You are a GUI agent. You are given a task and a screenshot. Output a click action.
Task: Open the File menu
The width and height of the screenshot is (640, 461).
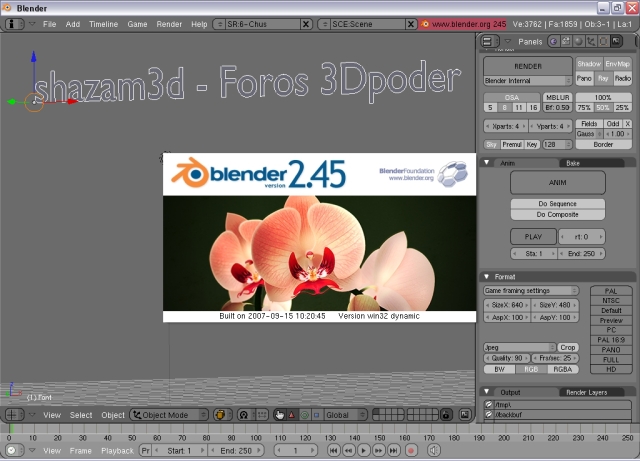pyautogui.click(x=49, y=24)
